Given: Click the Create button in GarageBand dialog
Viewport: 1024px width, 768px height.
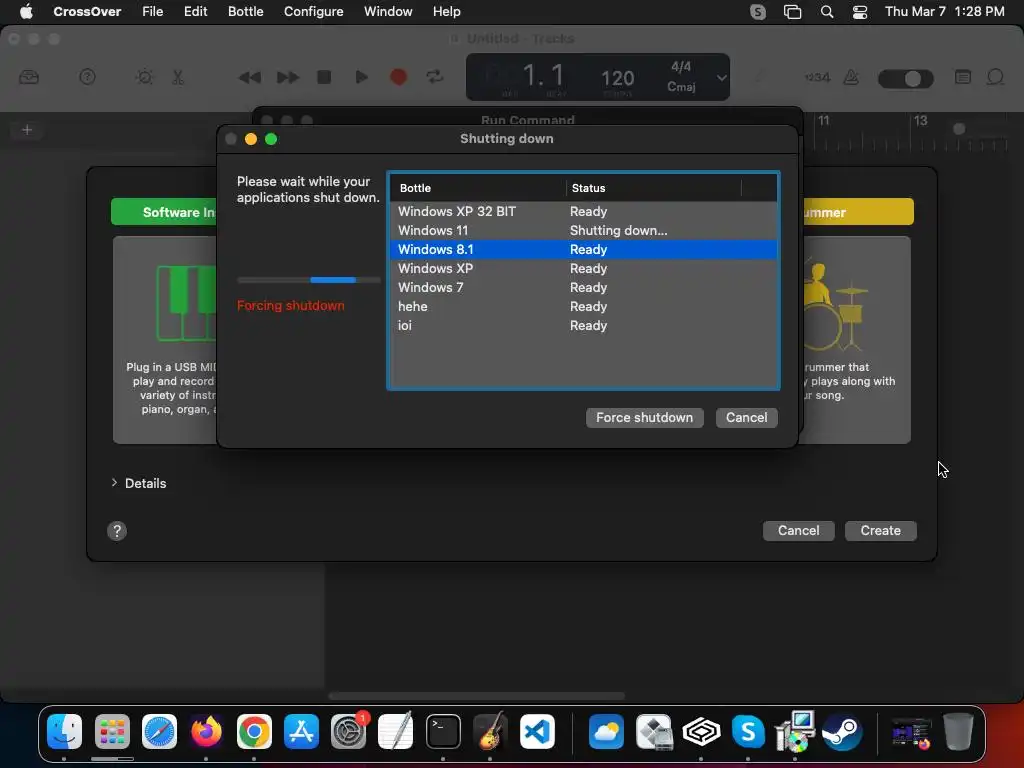Looking at the screenshot, I should point(880,530).
